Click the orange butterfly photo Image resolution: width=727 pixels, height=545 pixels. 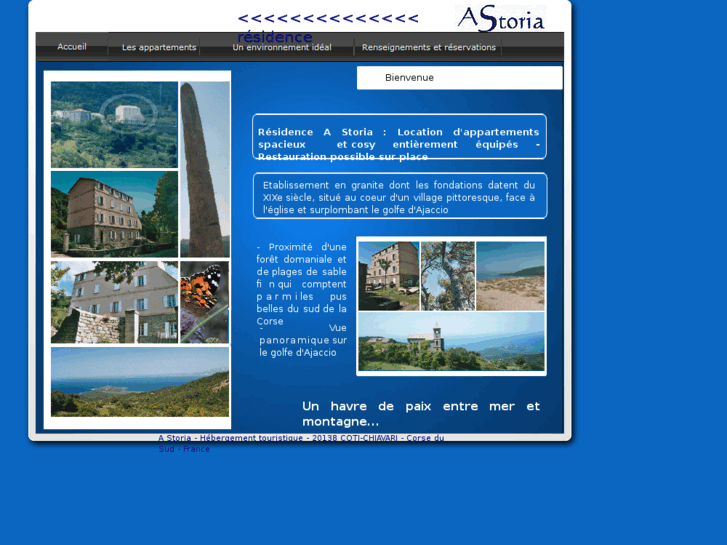204,302
